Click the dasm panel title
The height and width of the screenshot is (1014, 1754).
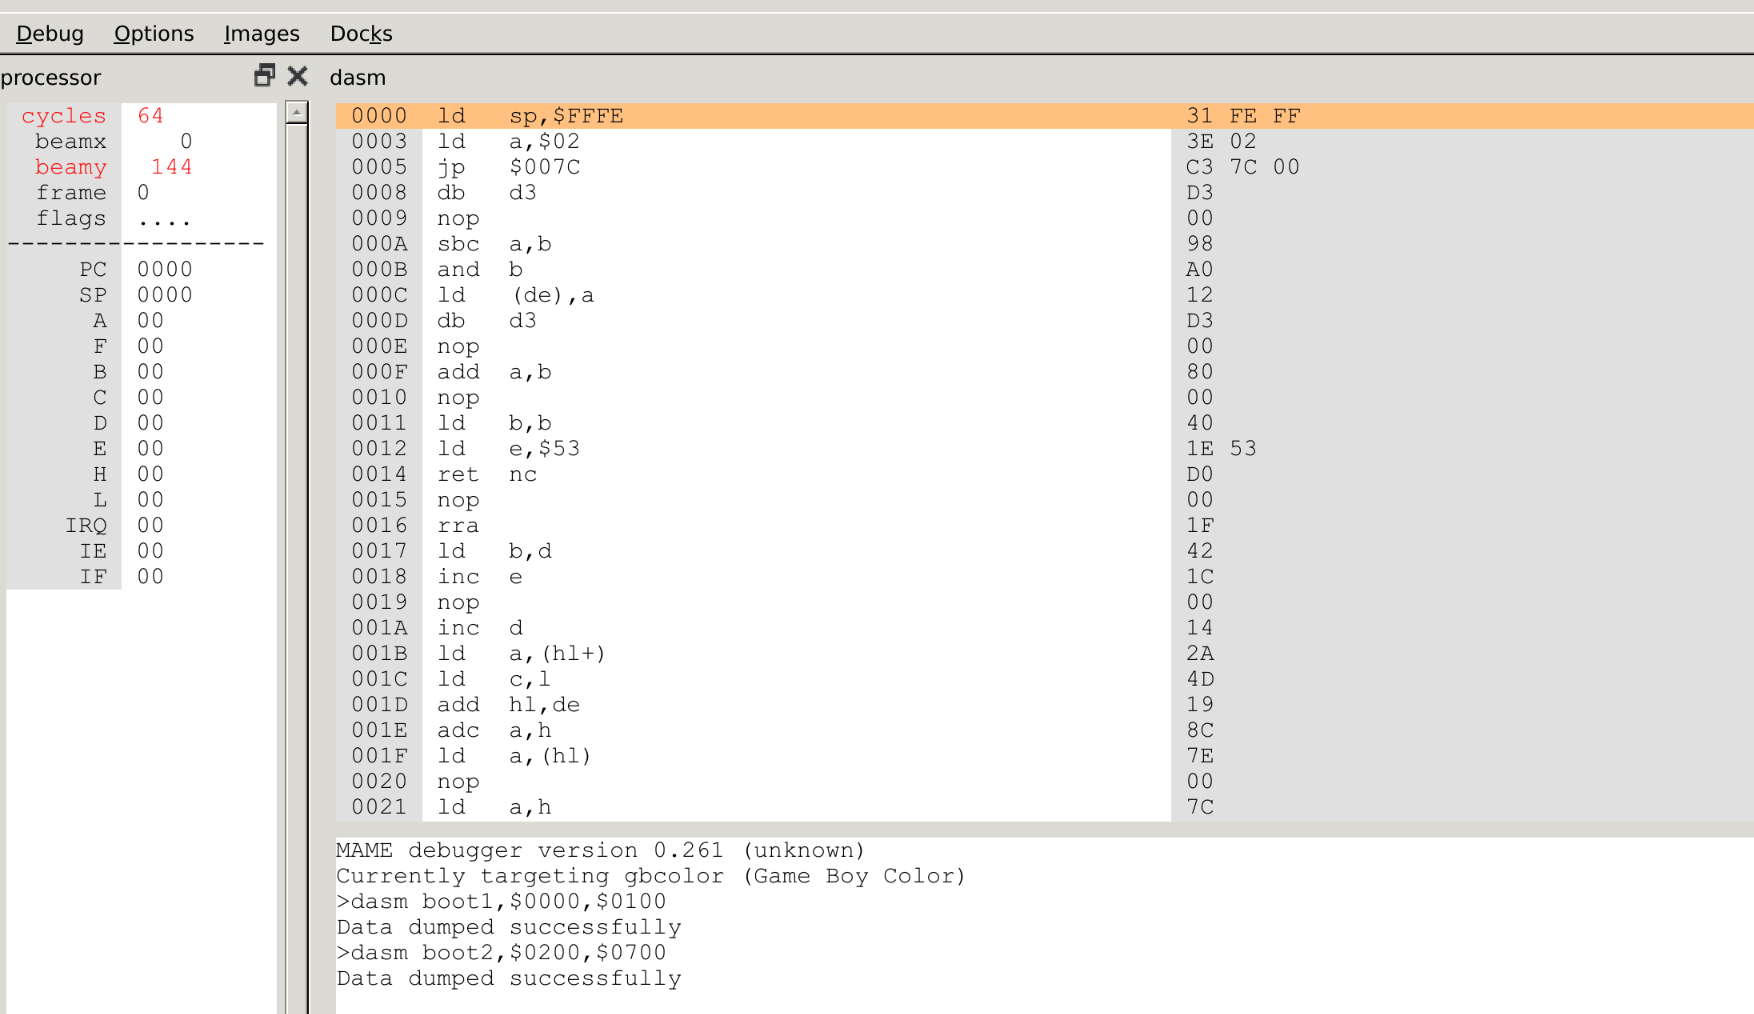(358, 77)
